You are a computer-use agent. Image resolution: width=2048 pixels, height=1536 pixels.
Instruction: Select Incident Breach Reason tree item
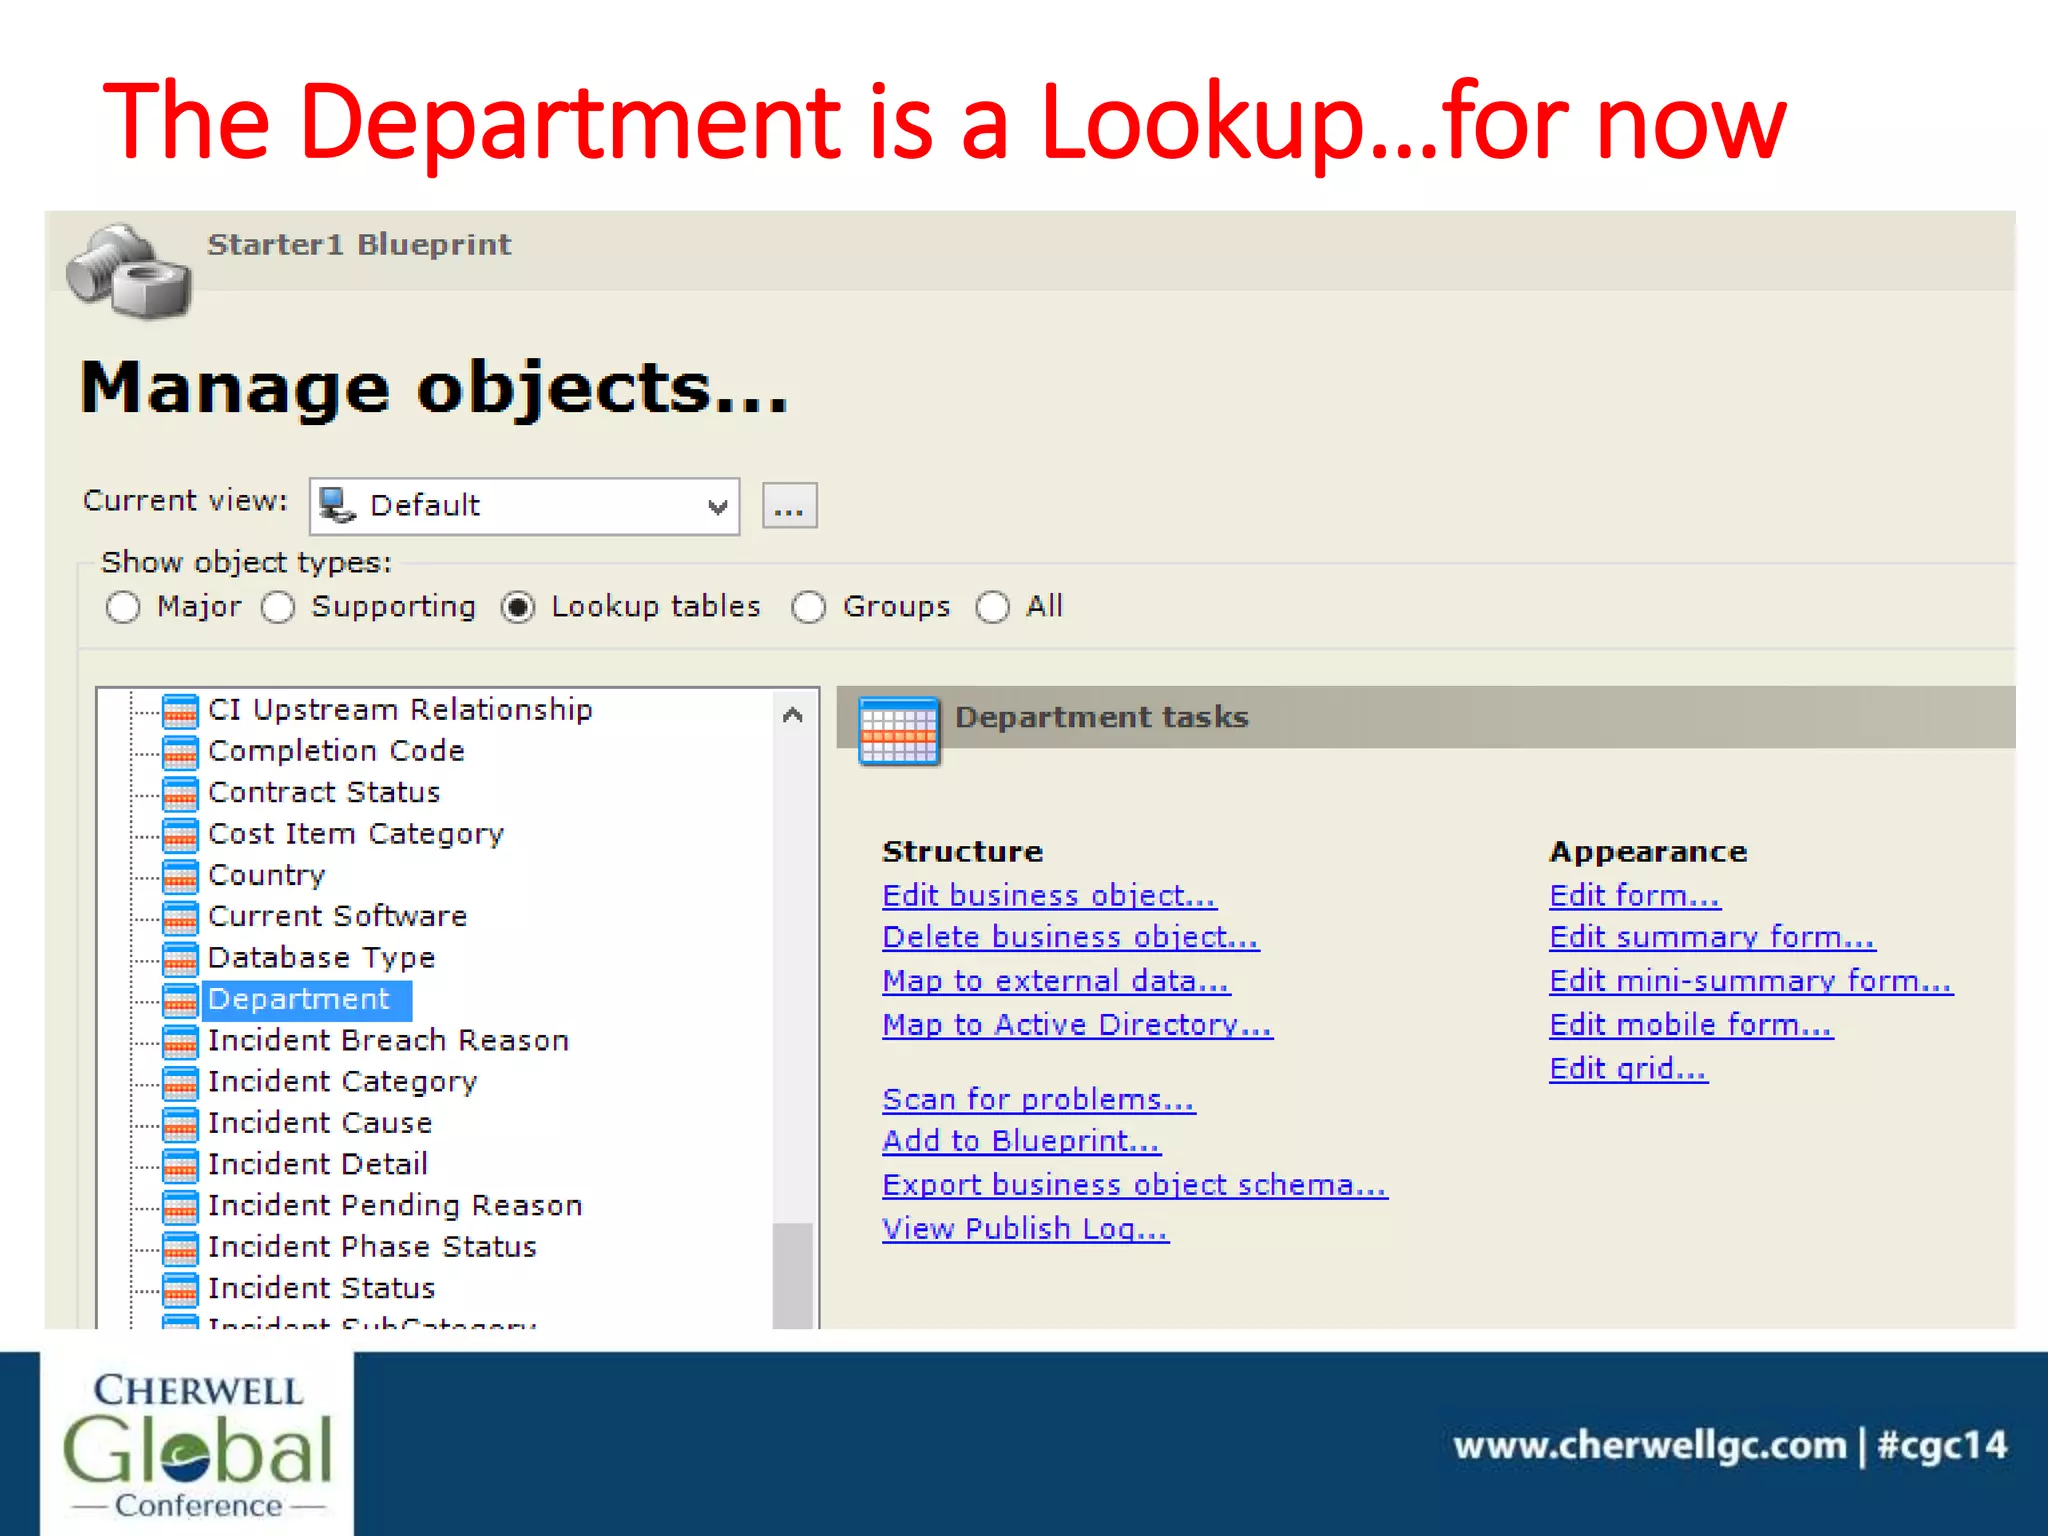(x=388, y=1041)
